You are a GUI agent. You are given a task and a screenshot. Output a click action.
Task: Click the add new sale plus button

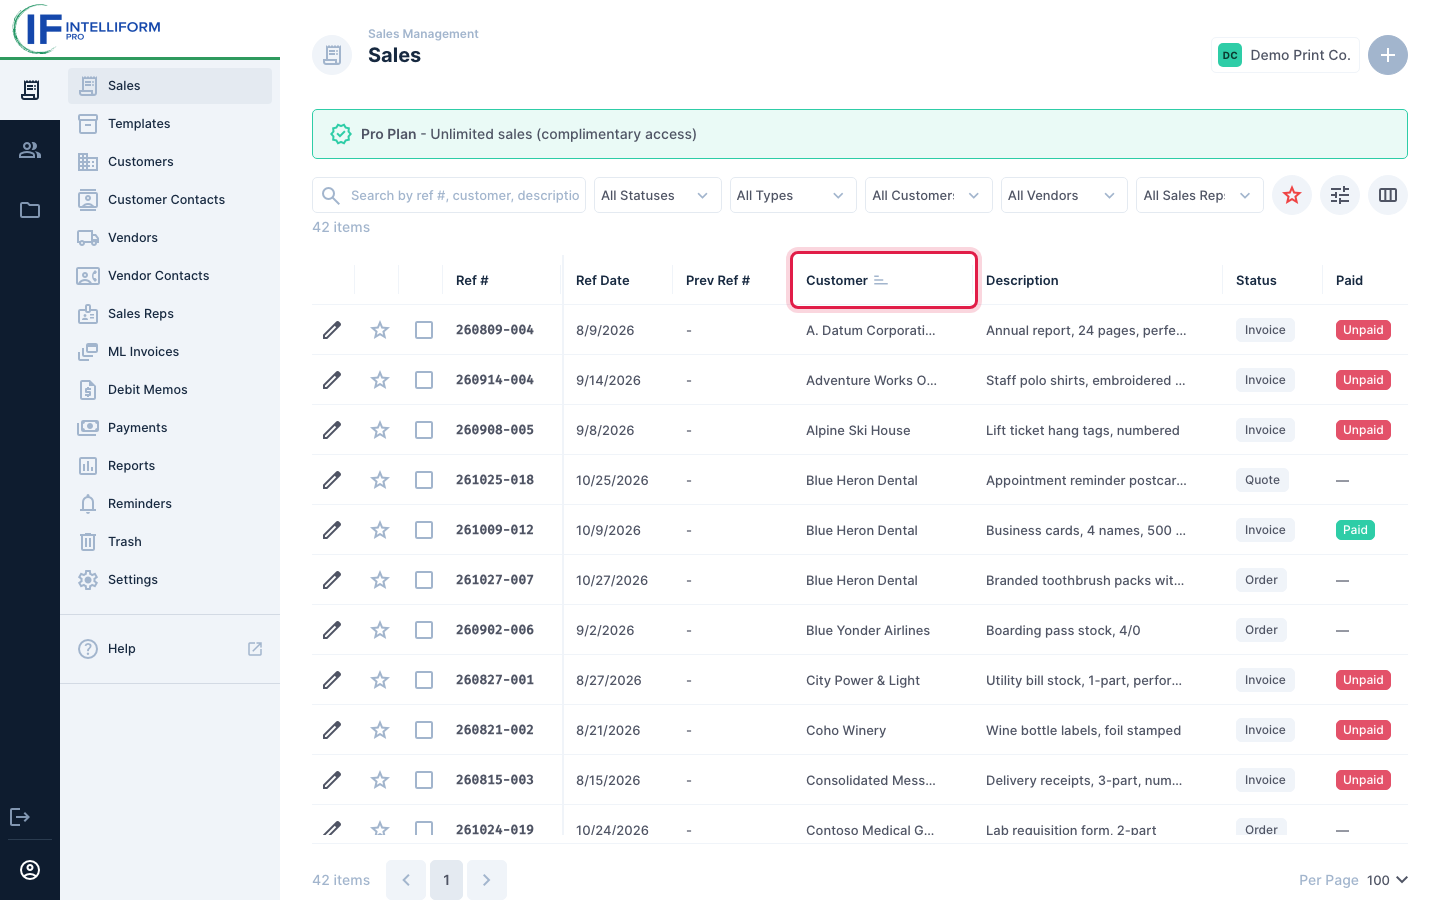[x=1388, y=55]
